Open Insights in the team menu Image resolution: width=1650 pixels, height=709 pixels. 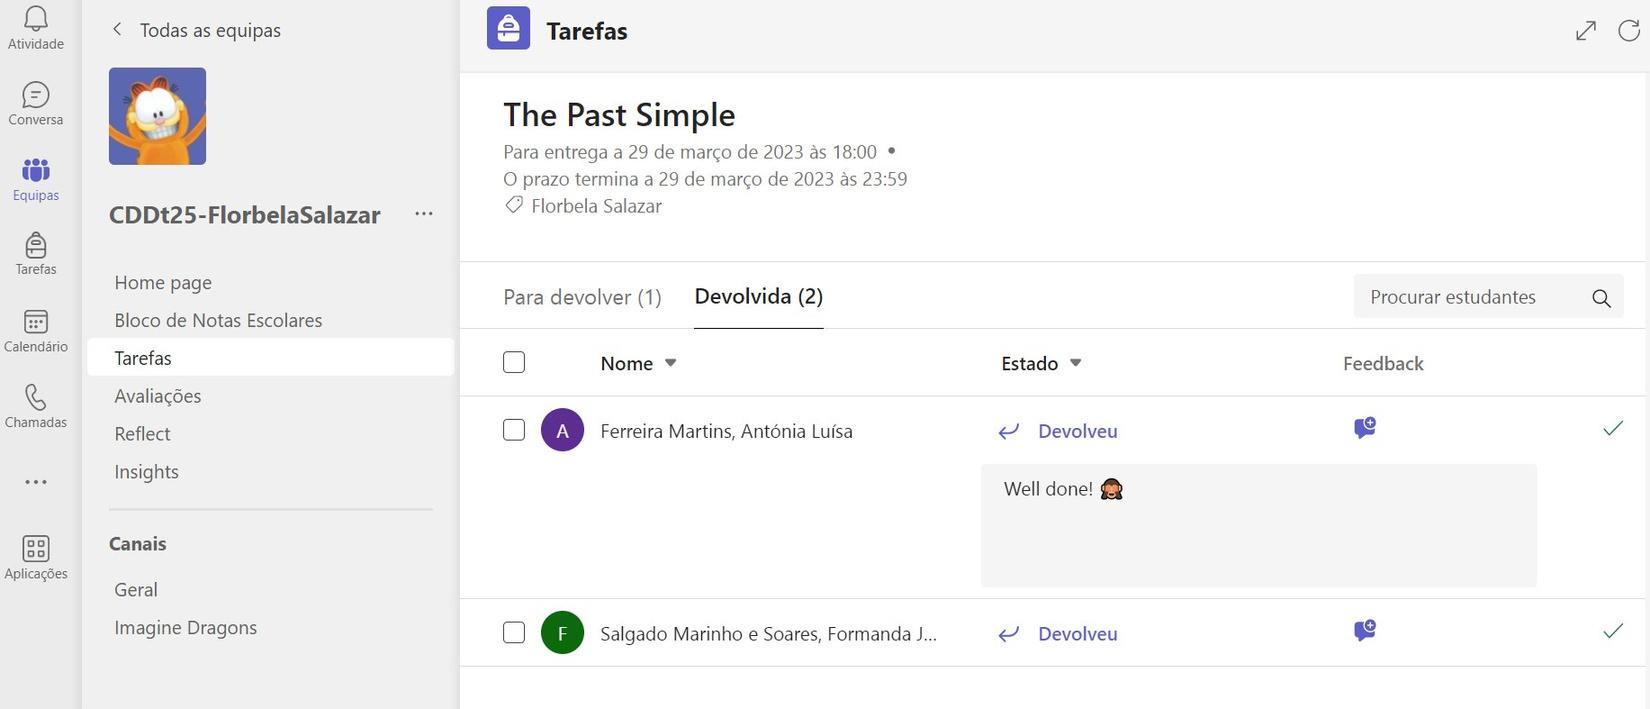(147, 472)
